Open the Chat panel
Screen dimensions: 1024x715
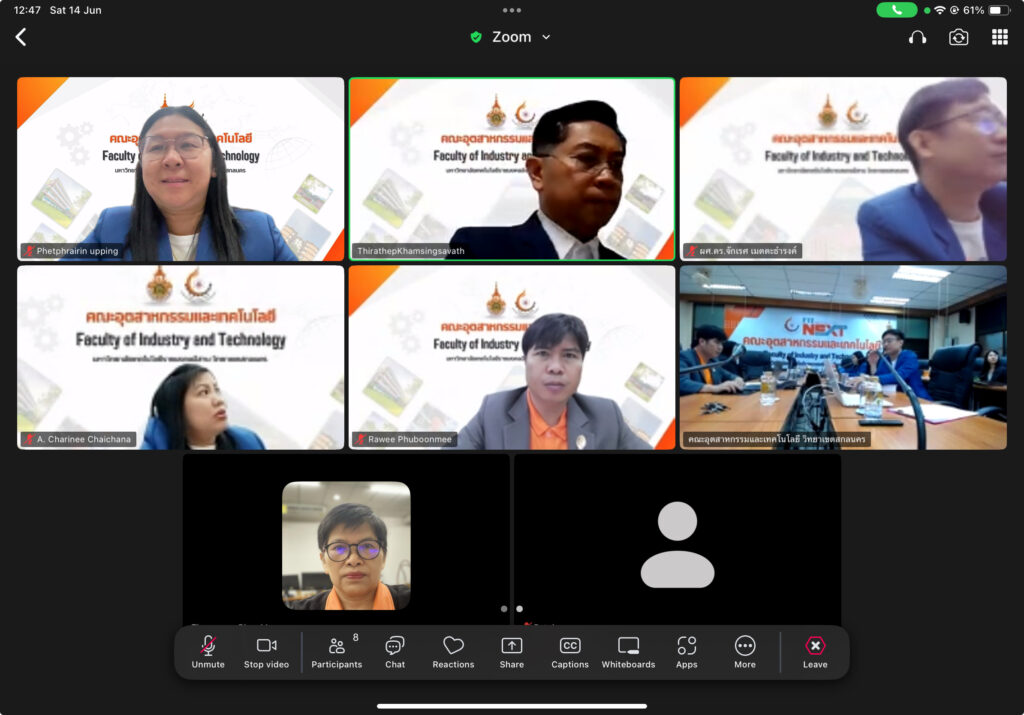pyautogui.click(x=395, y=652)
